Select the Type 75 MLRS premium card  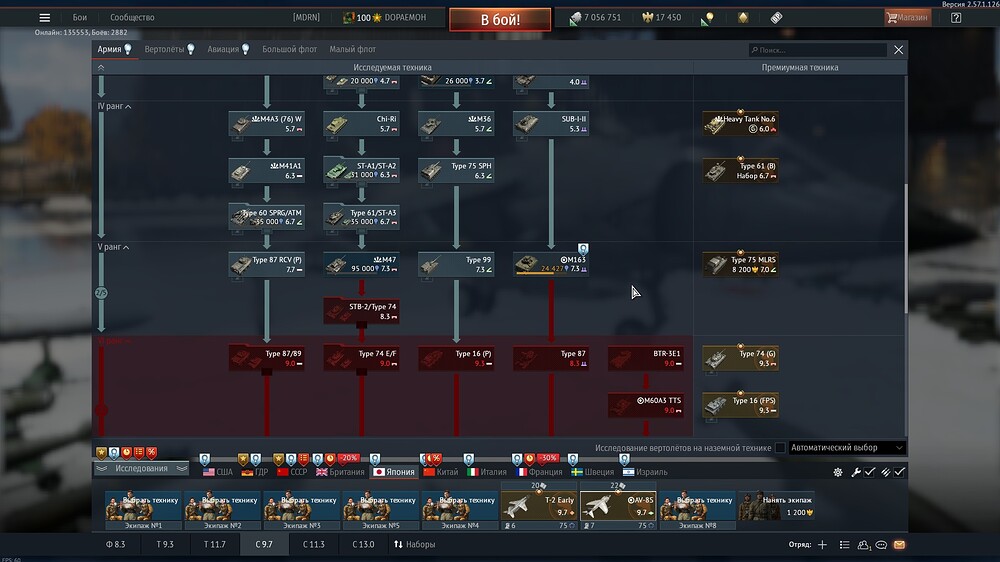click(x=740, y=264)
